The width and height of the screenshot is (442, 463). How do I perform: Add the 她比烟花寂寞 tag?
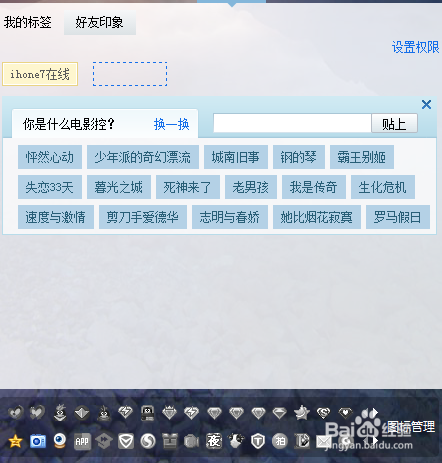pos(317,217)
